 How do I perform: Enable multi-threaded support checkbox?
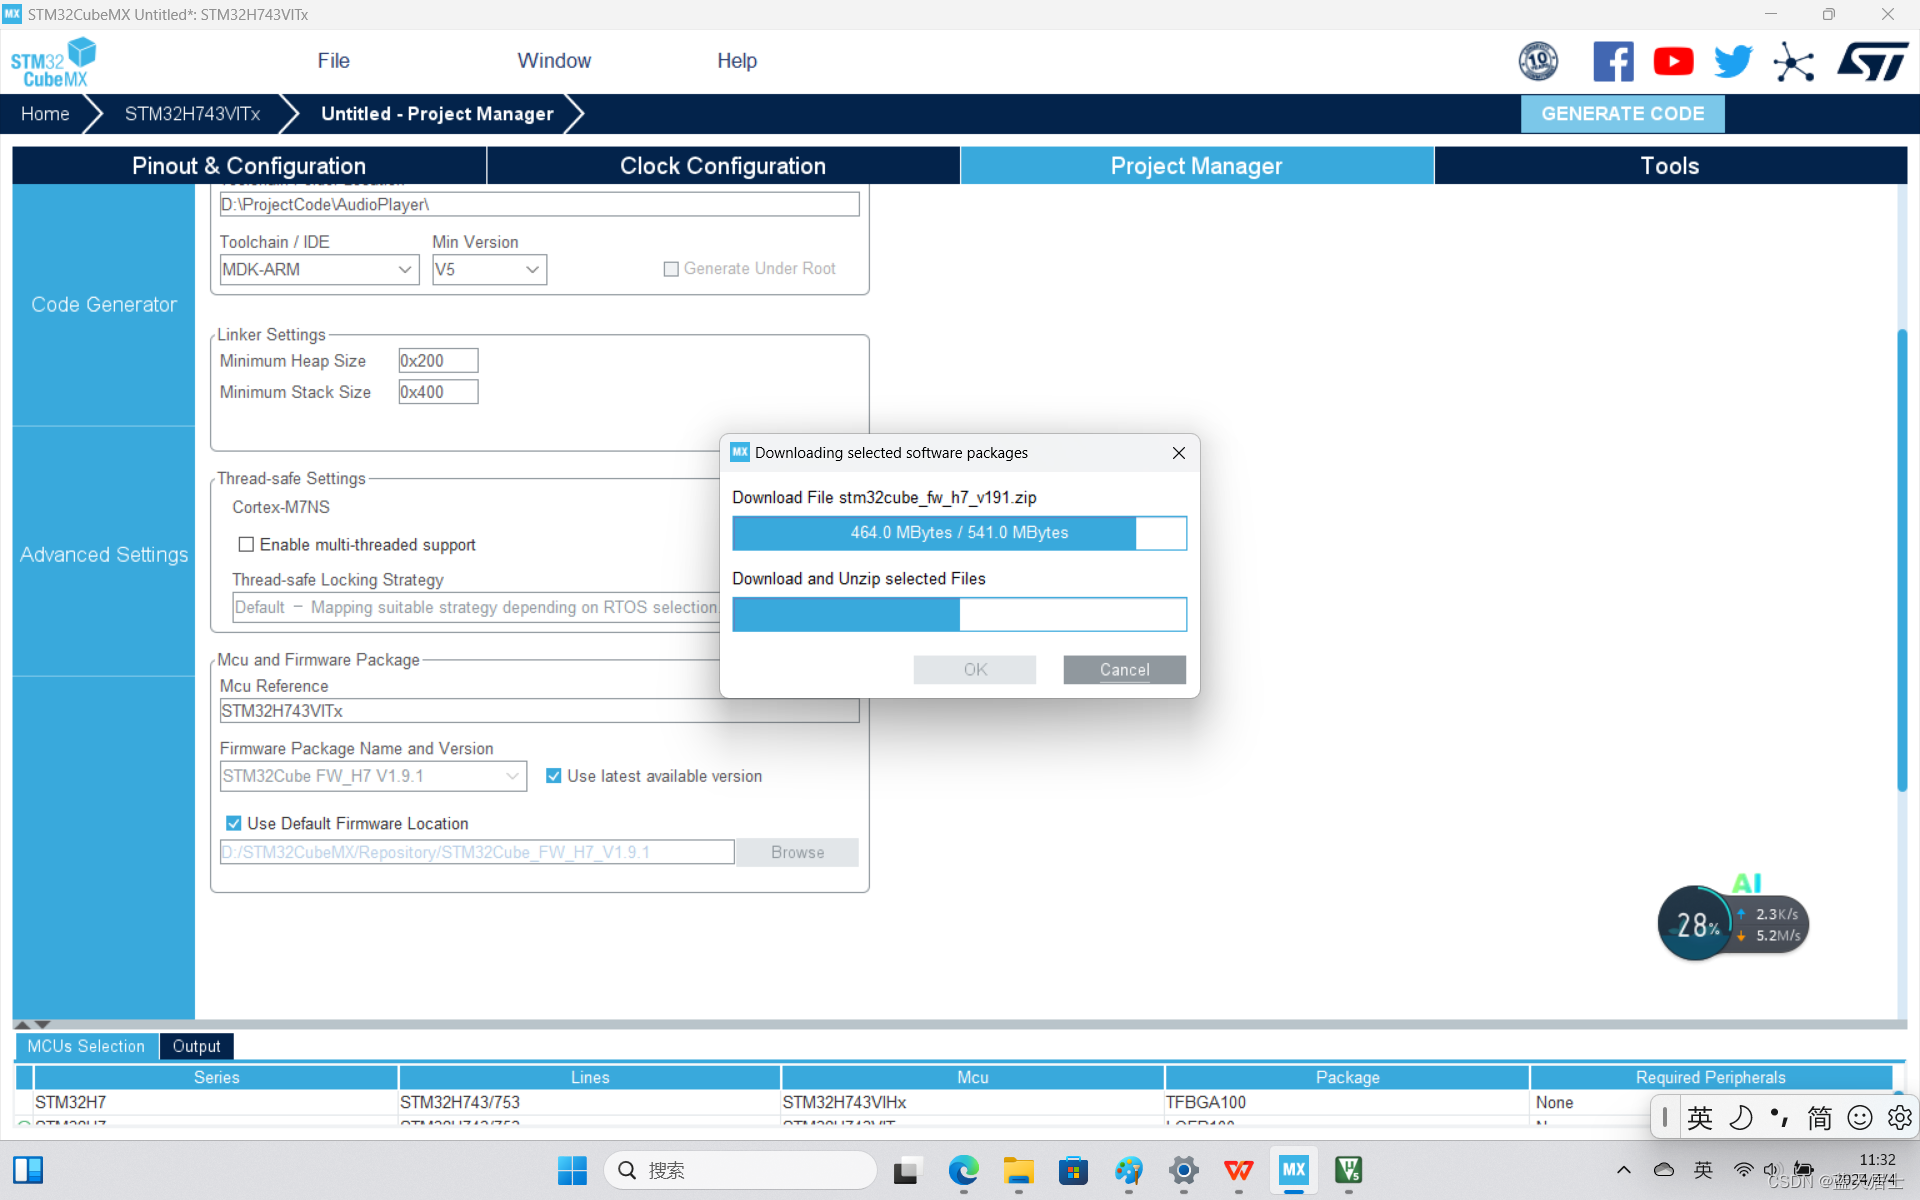click(x=246, y=544)
